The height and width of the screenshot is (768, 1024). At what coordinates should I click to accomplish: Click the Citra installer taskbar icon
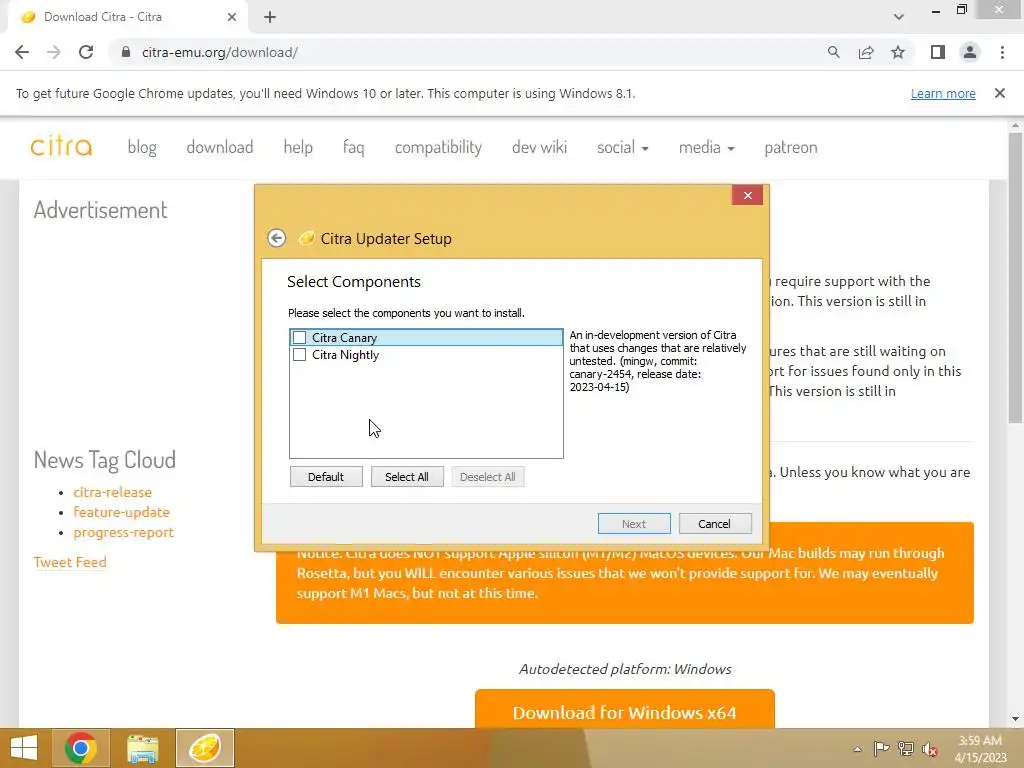[204, 748]
